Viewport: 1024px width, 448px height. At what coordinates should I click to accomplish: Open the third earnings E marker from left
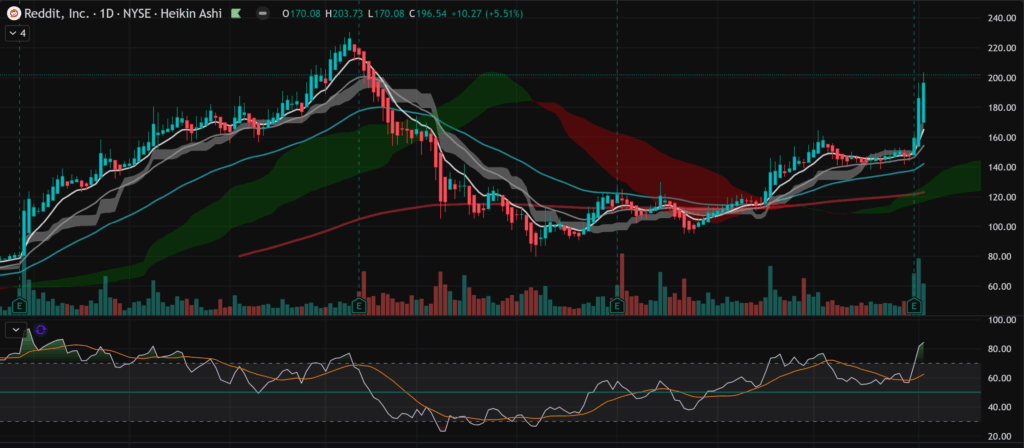point(617,303)
